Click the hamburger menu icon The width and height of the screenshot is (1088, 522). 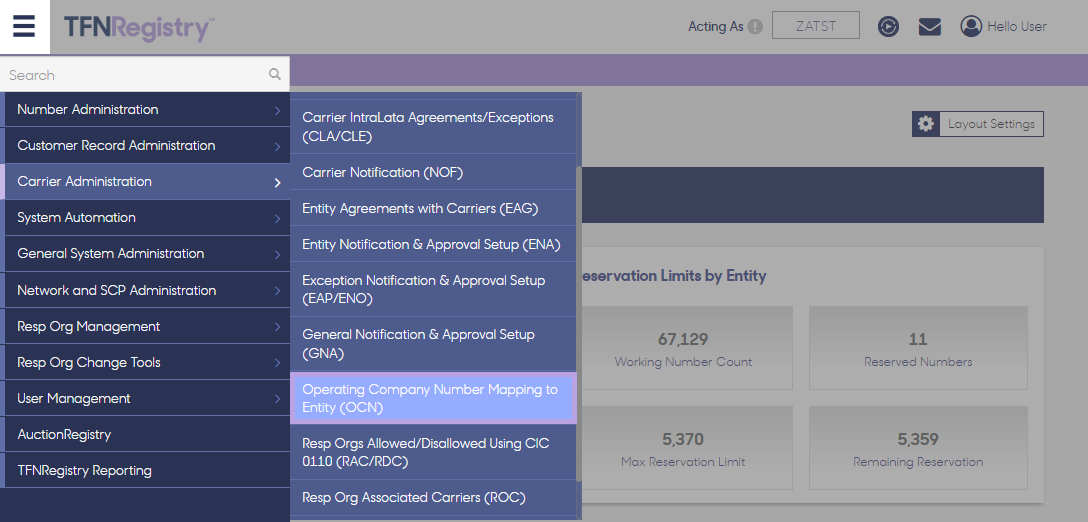[x=25, y=26]
